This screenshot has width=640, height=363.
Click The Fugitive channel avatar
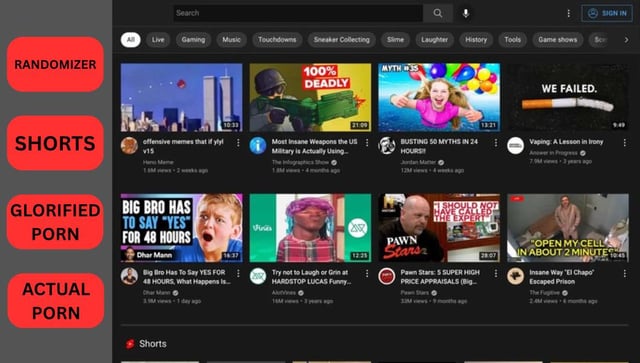516,276
